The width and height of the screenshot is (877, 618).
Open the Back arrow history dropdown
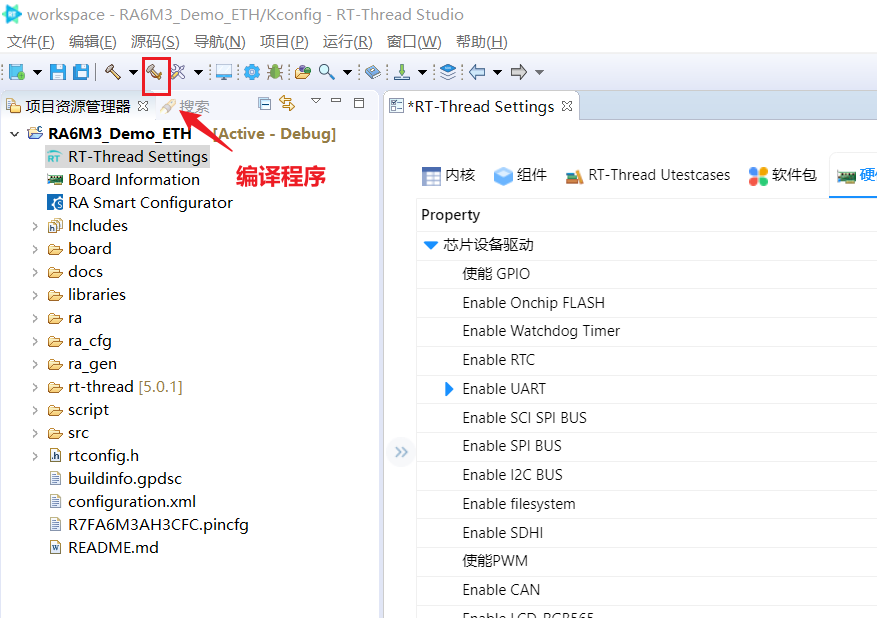tap(497, 72)
